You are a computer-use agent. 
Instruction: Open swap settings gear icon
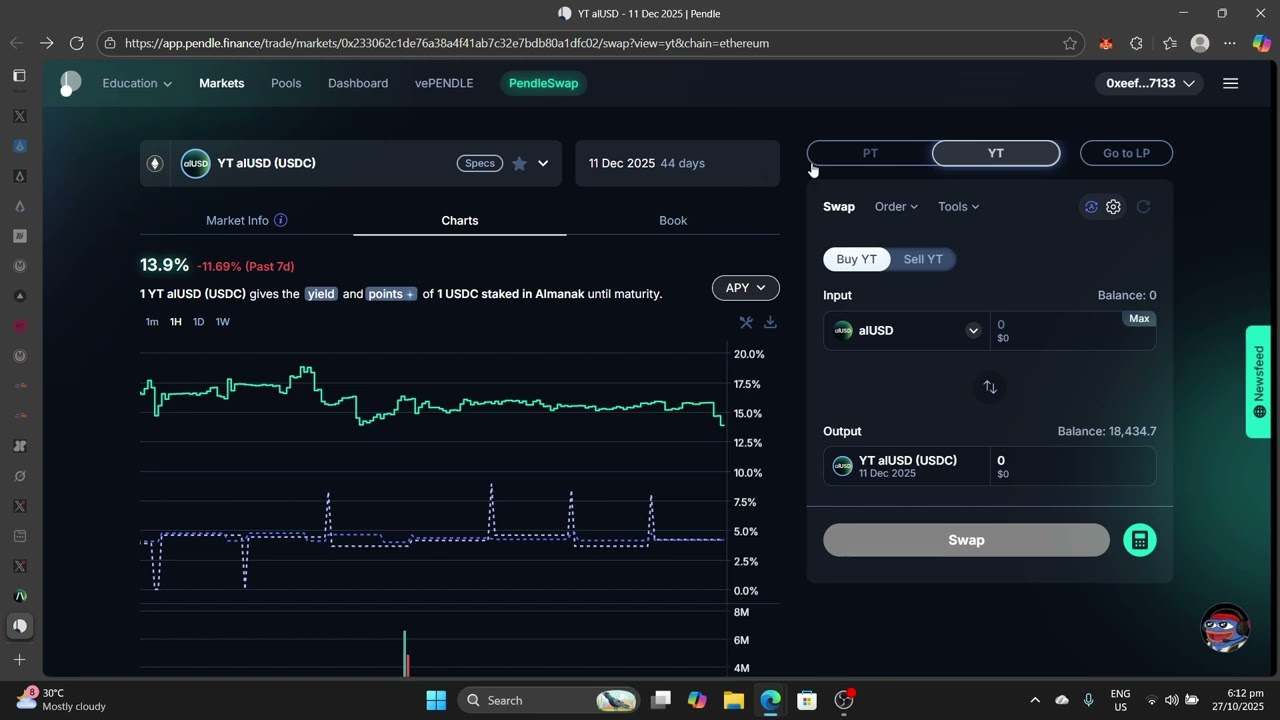[1113, 207]
